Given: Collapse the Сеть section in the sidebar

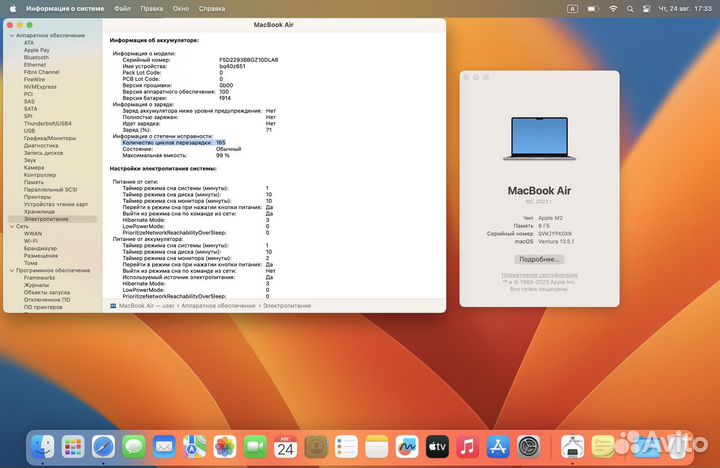Looking at the screenshot, I should pyautogui.click(x=12, y=226).
